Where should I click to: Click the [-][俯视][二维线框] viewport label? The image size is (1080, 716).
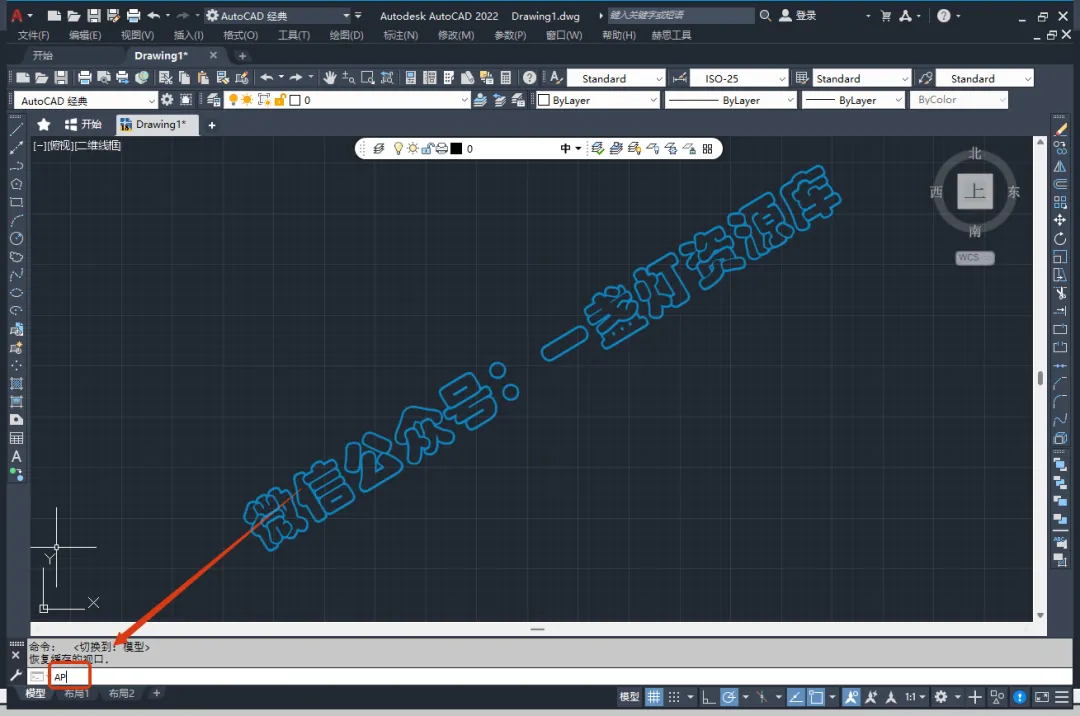(x=77, y=145)
